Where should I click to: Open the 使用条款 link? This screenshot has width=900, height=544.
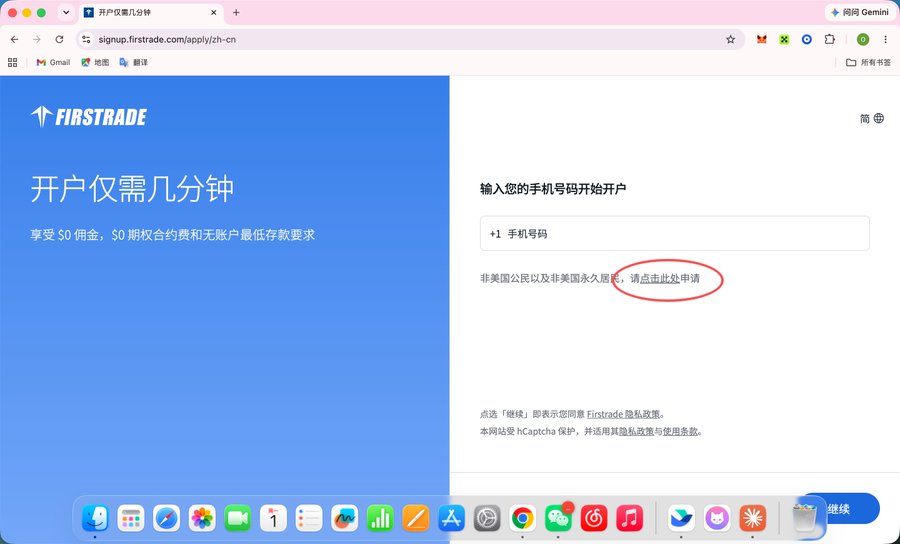coord(680,431)
